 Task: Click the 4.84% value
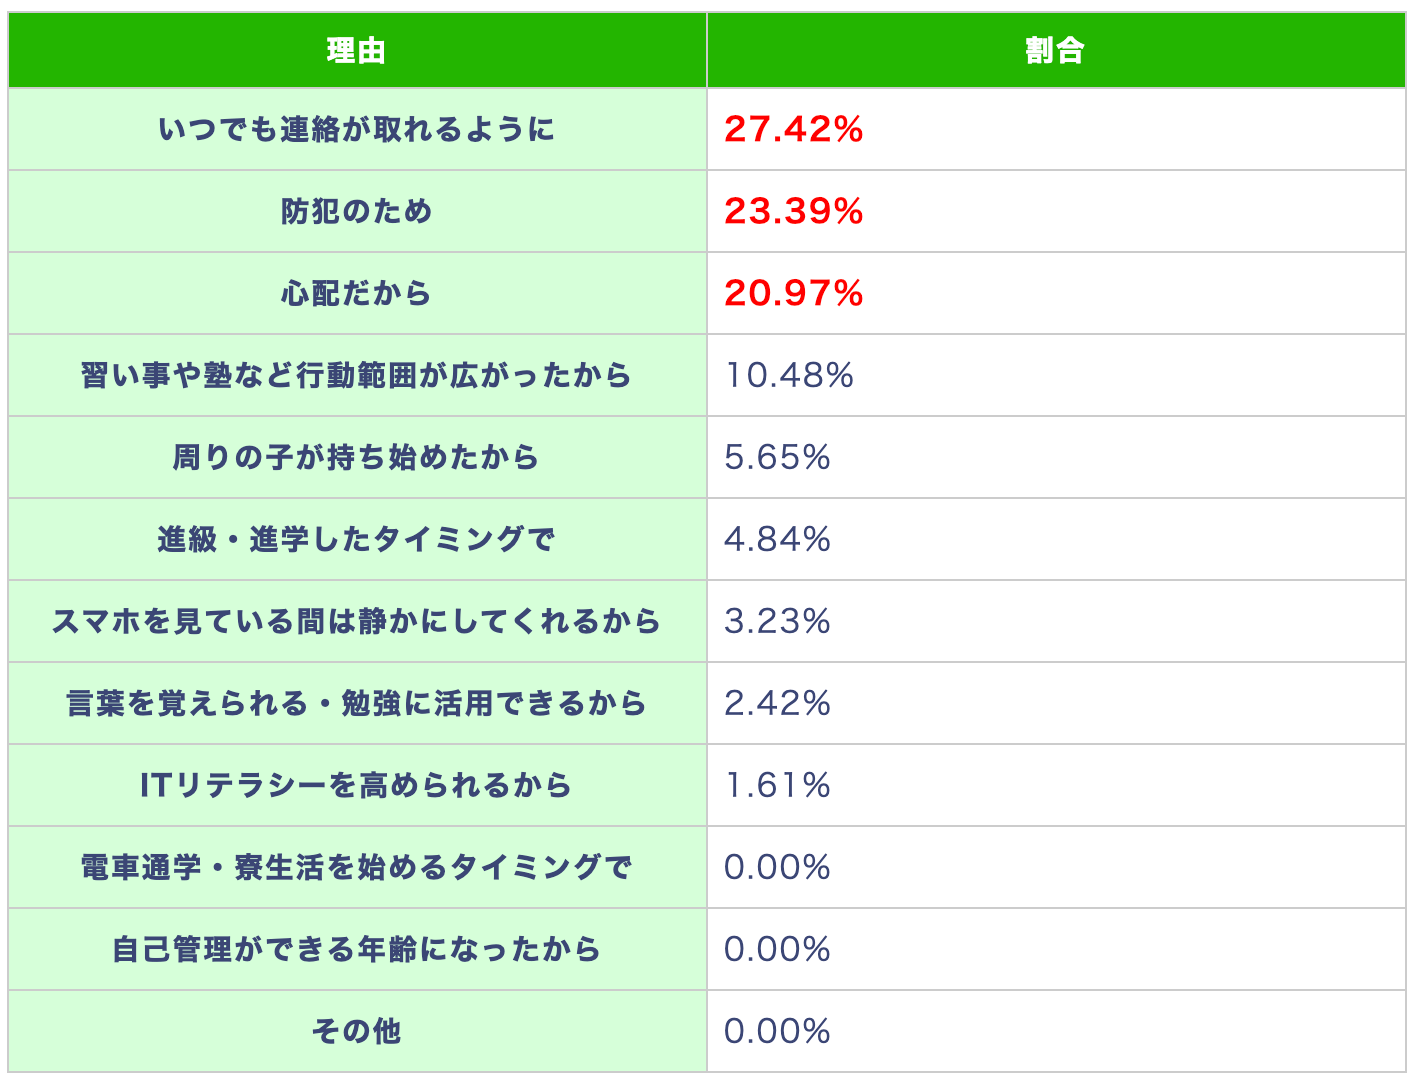coord(777,539)
